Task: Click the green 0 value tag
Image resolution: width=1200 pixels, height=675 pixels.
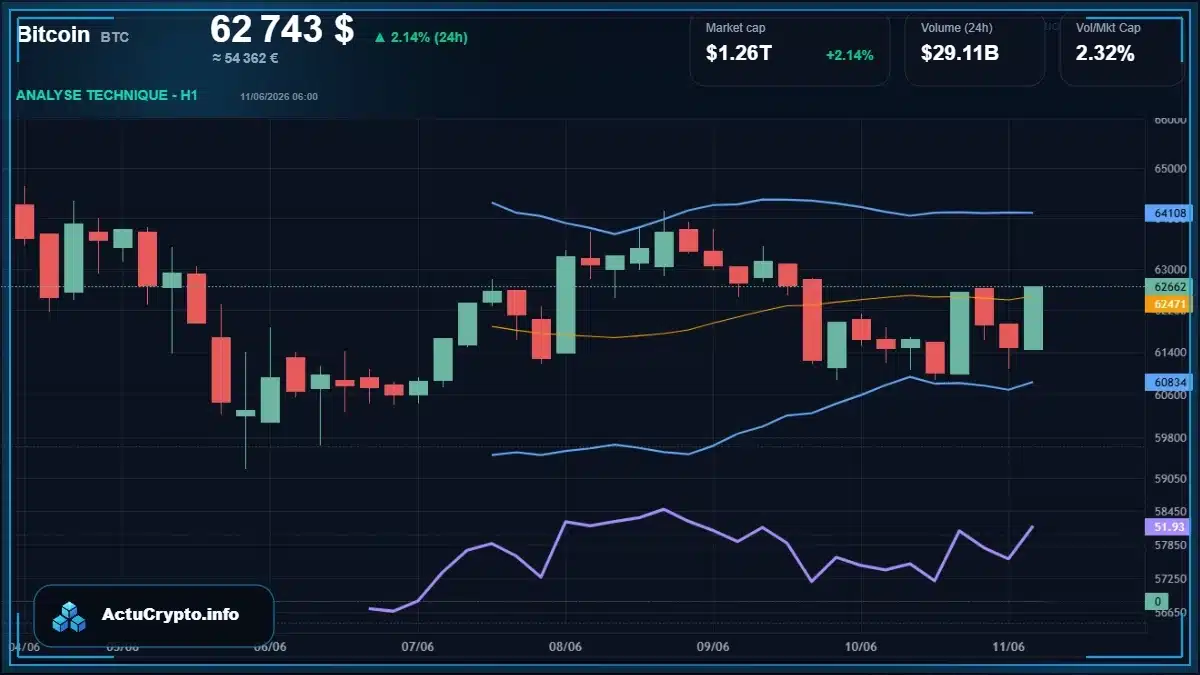Action: (1157, 602)
